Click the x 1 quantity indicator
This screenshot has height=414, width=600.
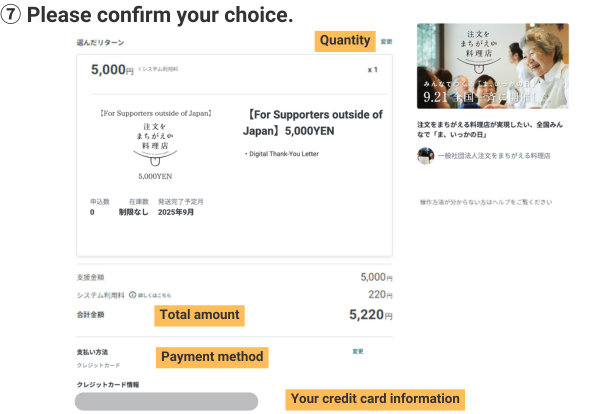pyautogui.click(x=372, y=70)
